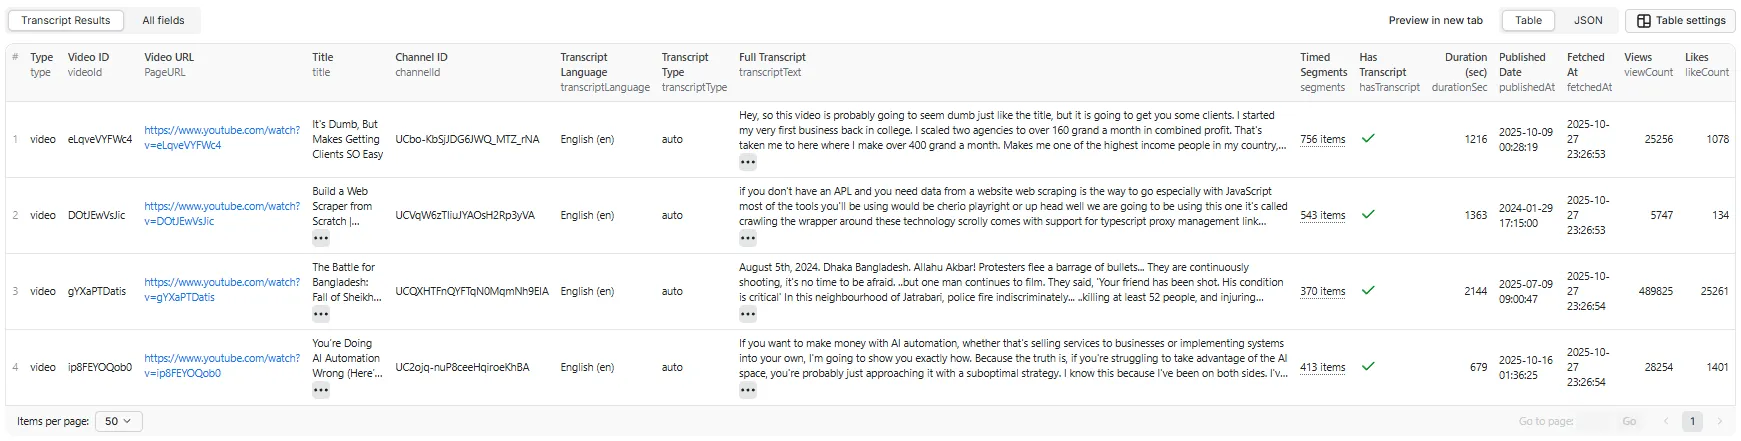Click the Table settings icon button
Image resolution: width=1741 pixels, height=441 pixels.
(1679, 20)
